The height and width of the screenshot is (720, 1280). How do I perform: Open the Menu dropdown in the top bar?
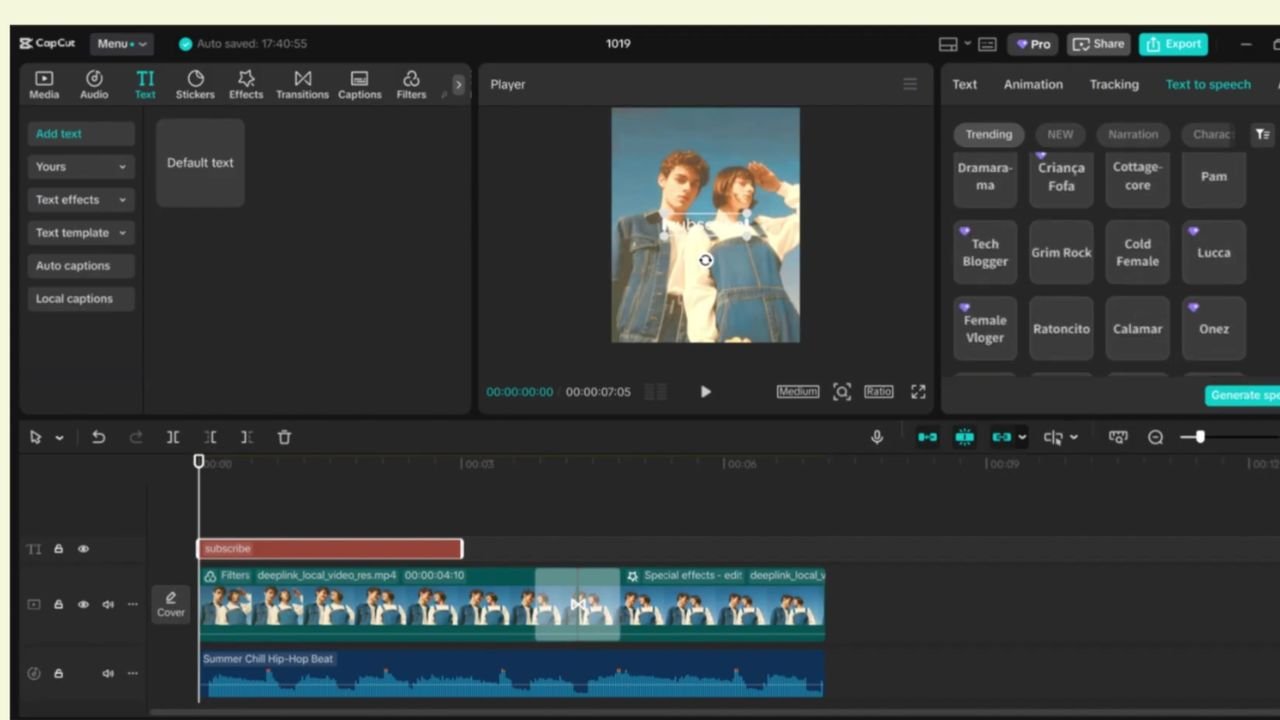[x=120, y=43]
